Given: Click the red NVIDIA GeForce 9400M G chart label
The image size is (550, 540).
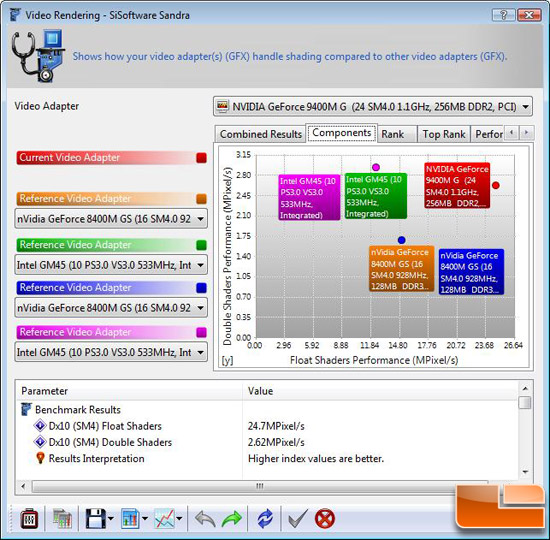Looking at the screenshot, I should pyautogui.click(x=457, y=186).
